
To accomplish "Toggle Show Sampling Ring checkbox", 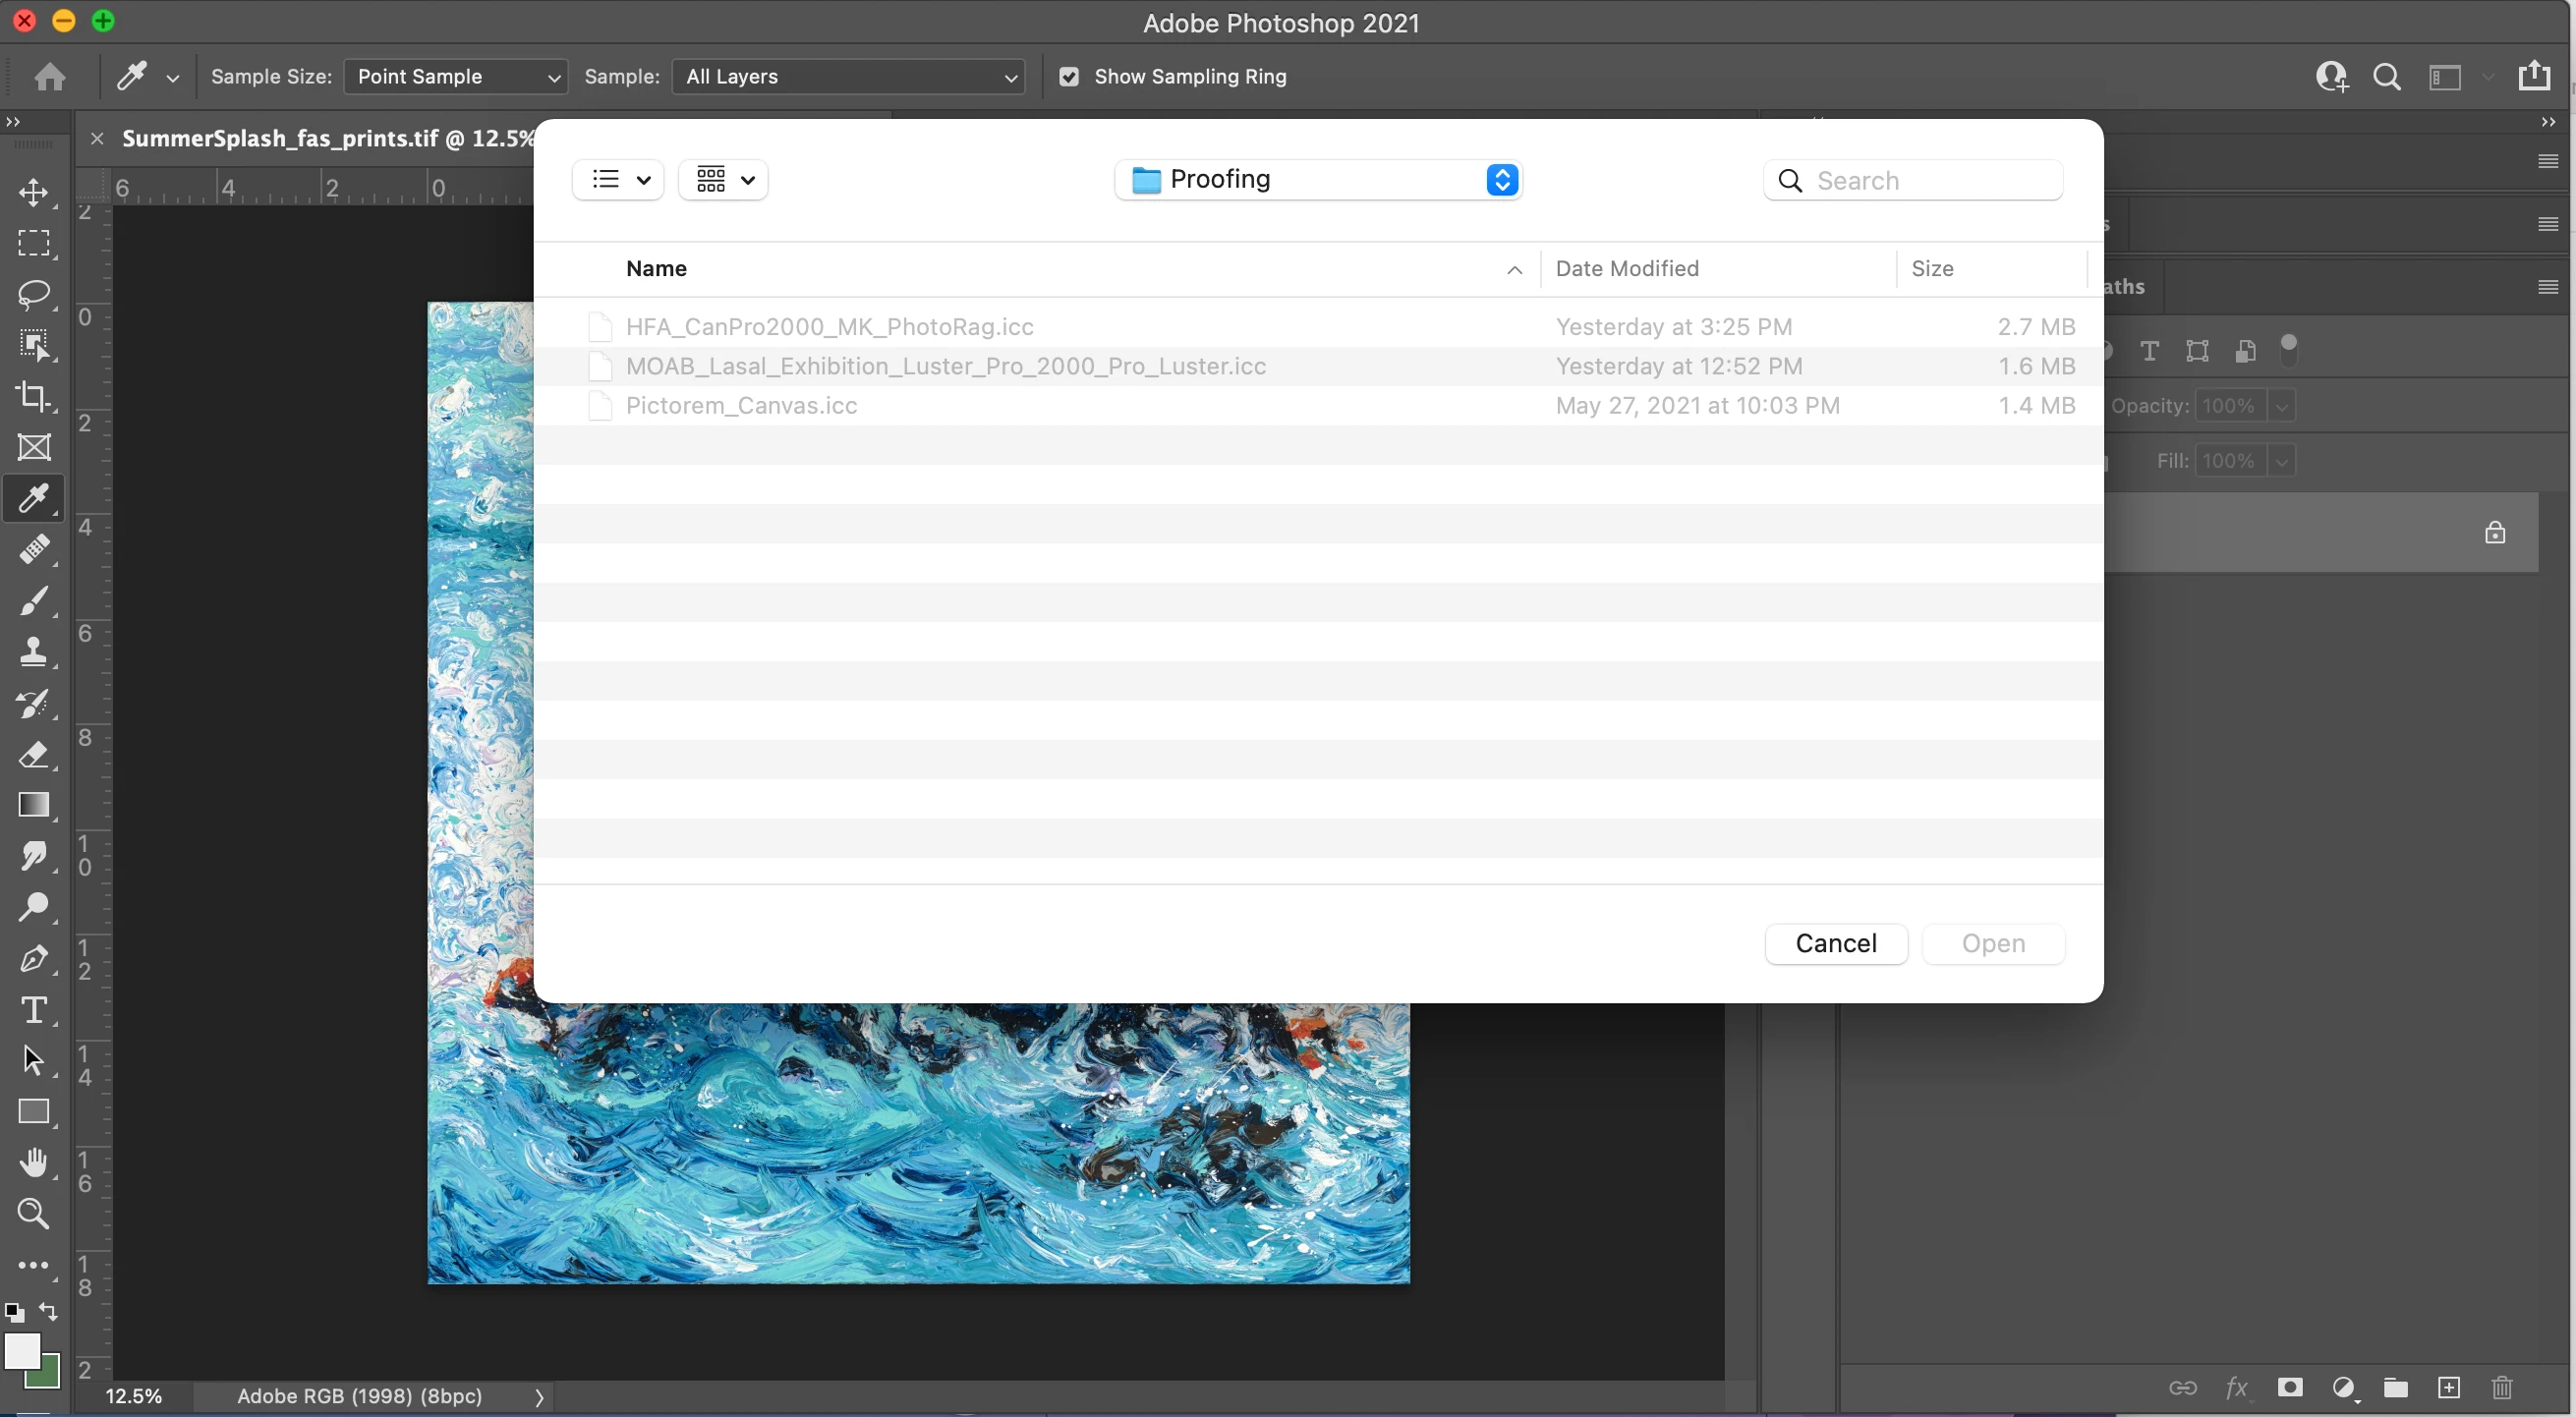I will (1069, 77).
